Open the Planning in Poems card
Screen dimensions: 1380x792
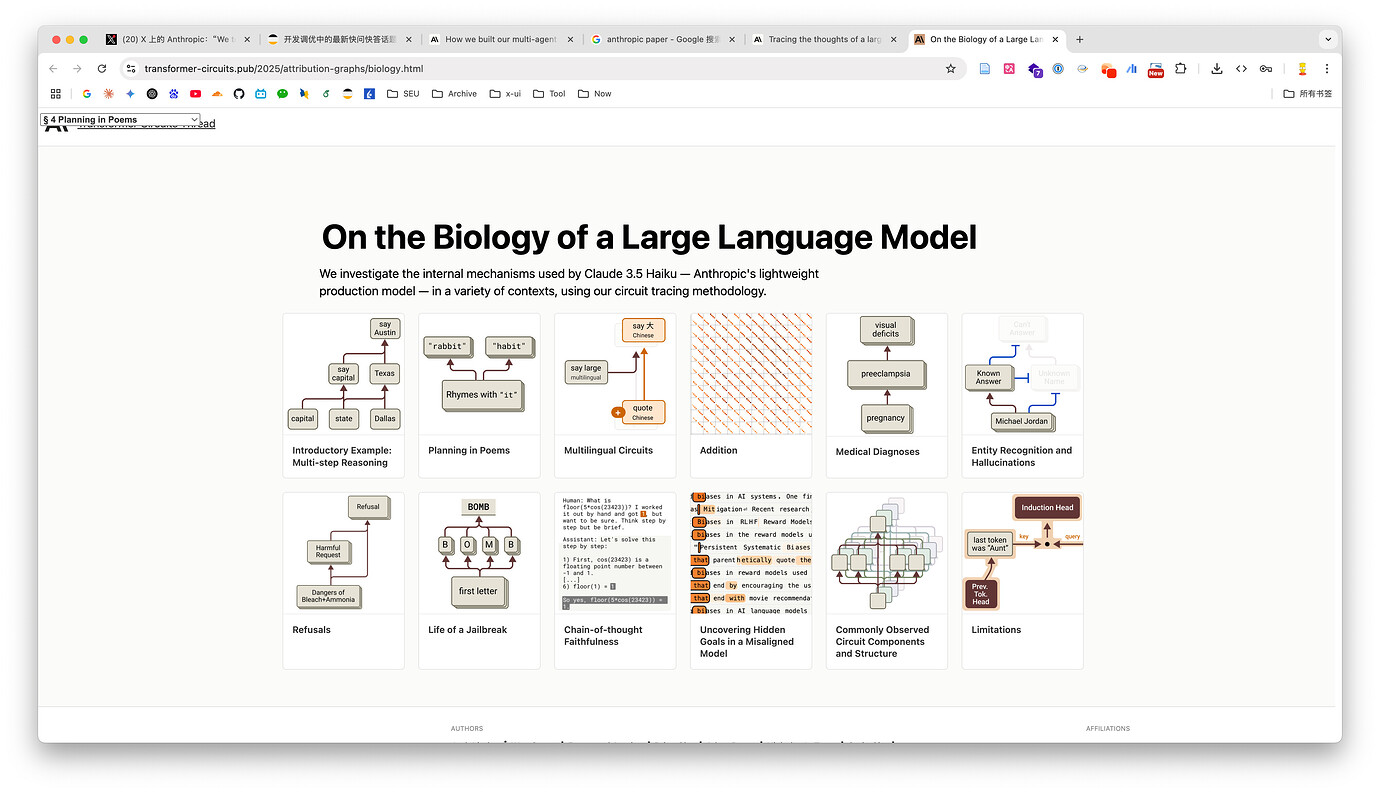pos(479,395)
